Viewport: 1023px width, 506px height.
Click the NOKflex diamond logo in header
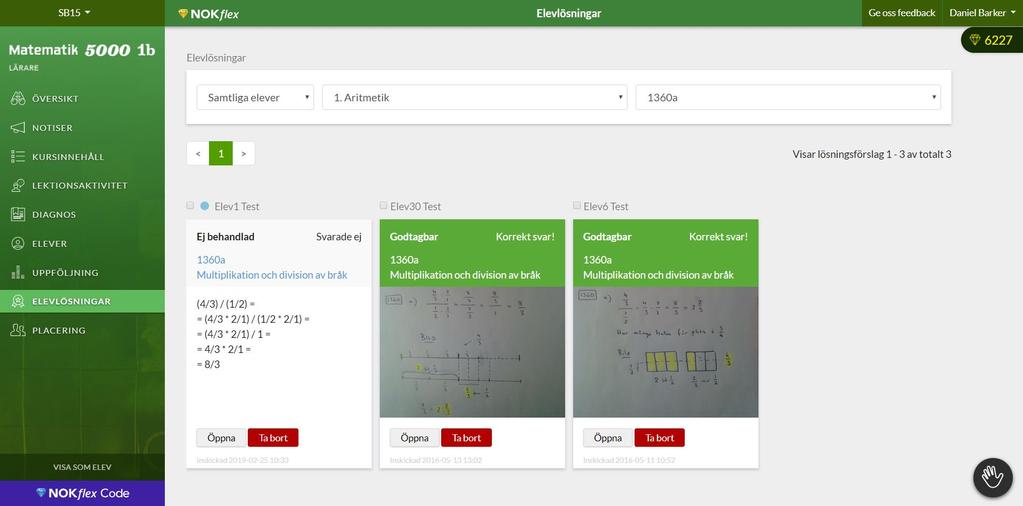[x=183, y=13]
